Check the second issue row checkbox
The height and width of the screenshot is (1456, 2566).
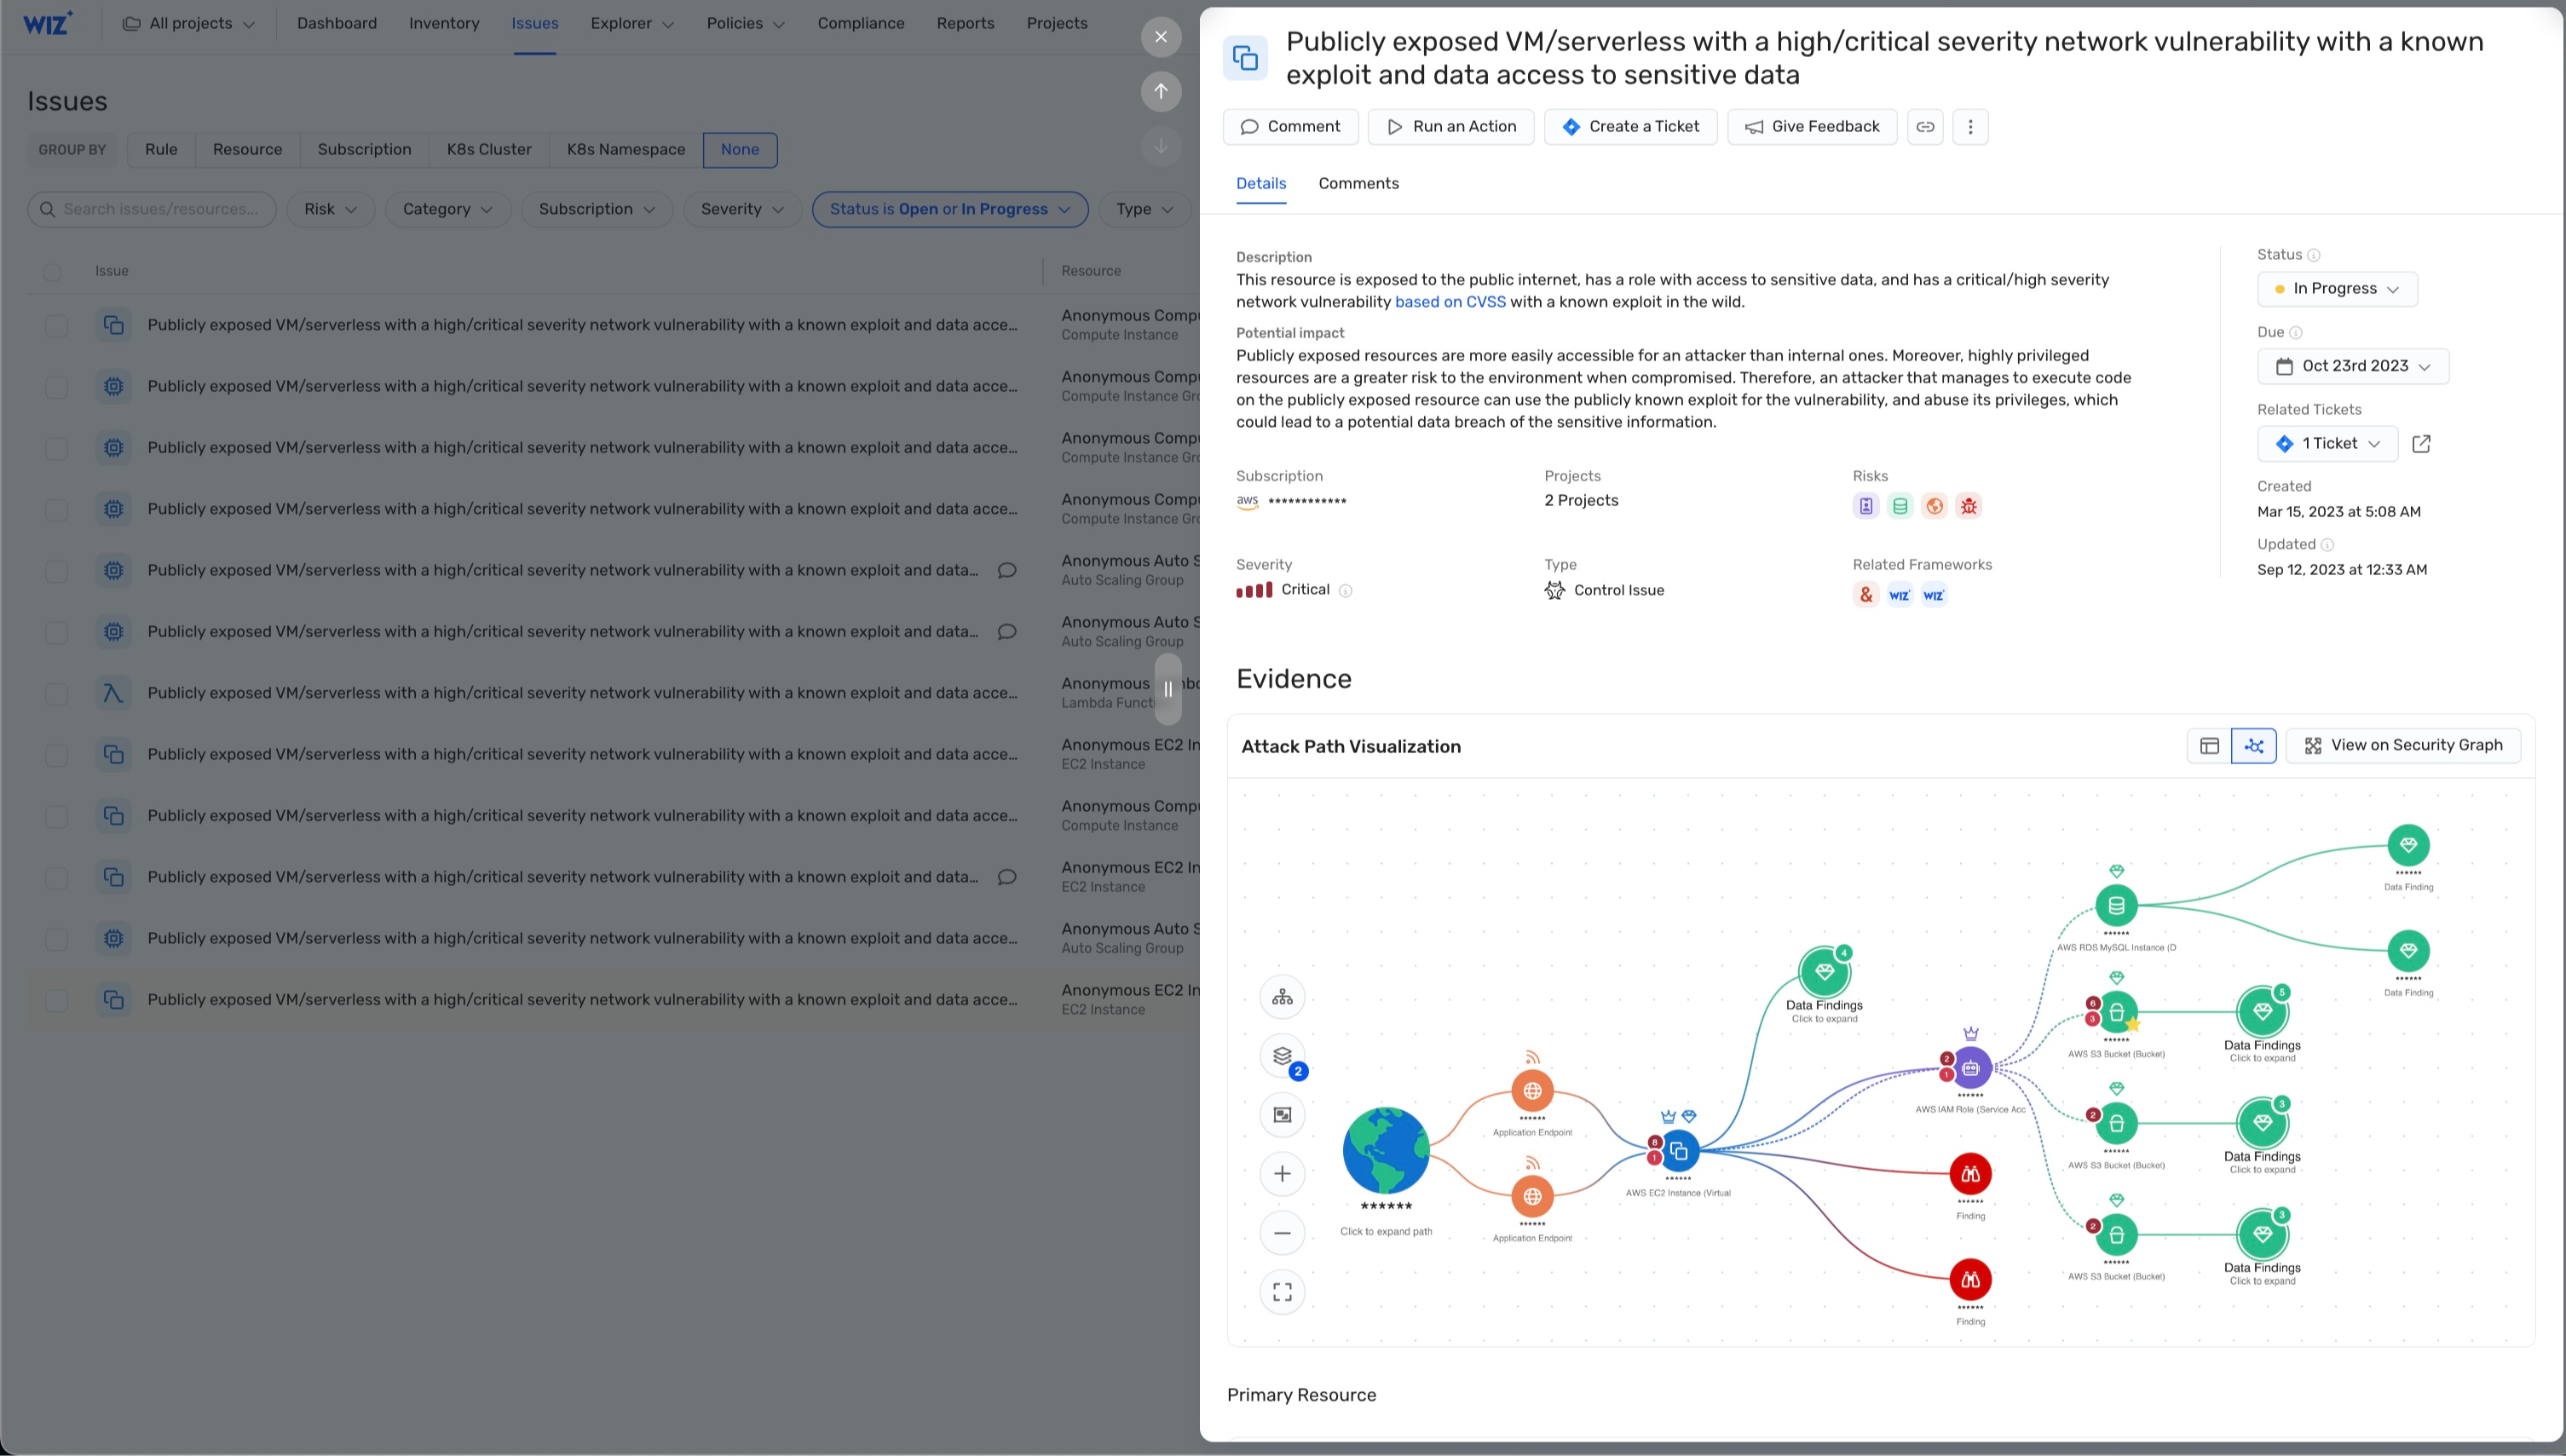click(57, 387)
